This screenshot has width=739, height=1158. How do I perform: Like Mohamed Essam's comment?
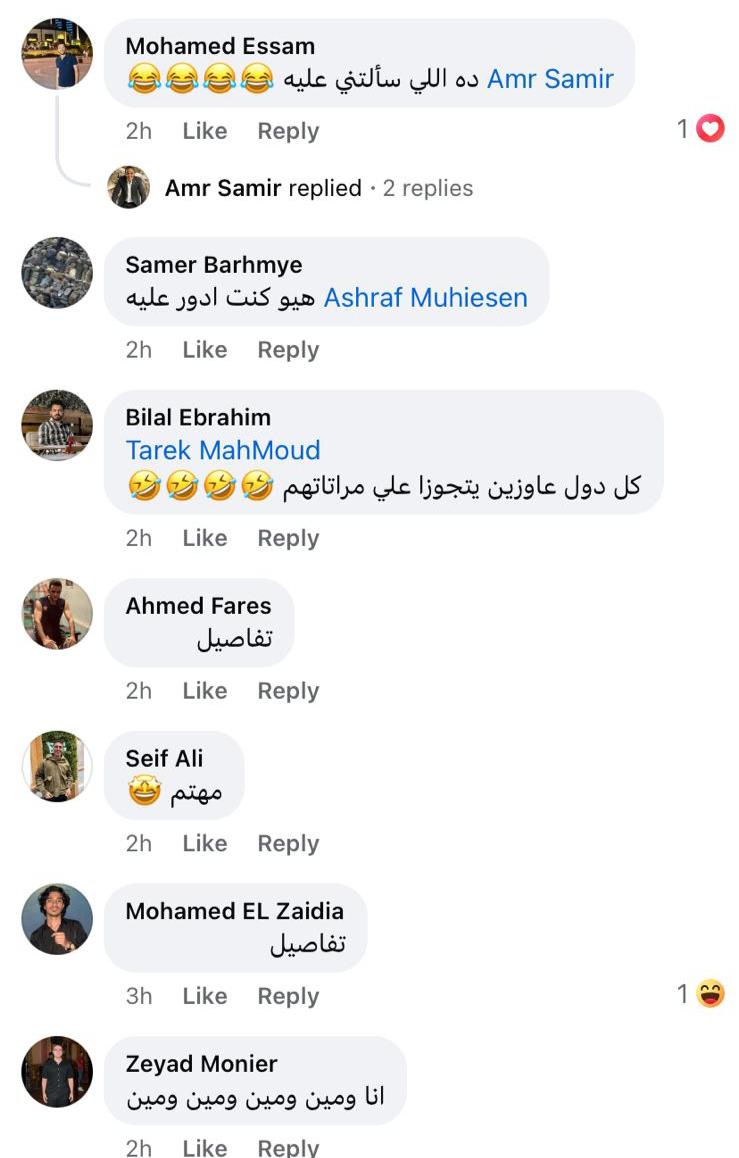tap(204, 131)
